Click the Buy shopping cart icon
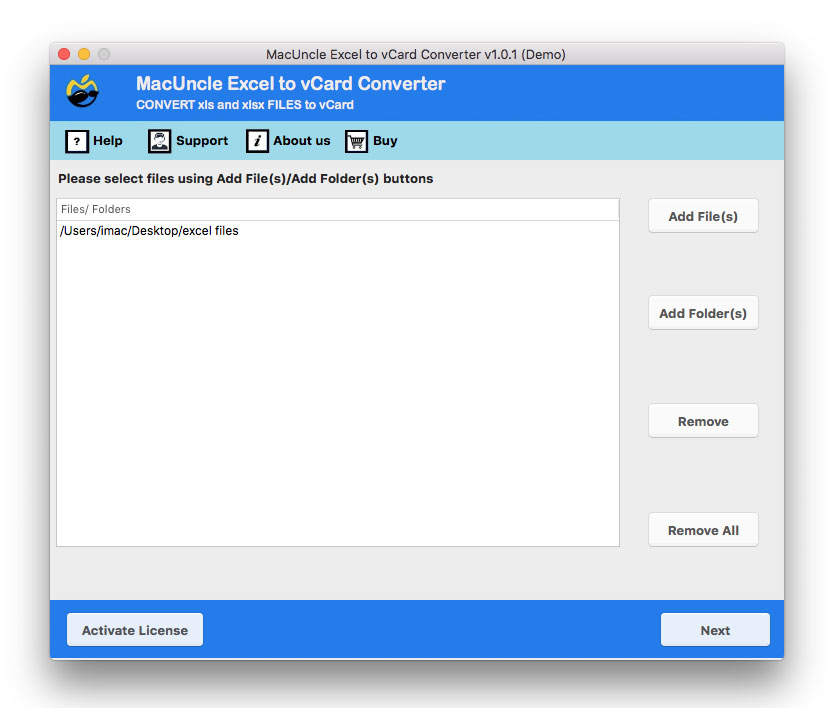This screenshot has height=708, width=830. [355, 141]
